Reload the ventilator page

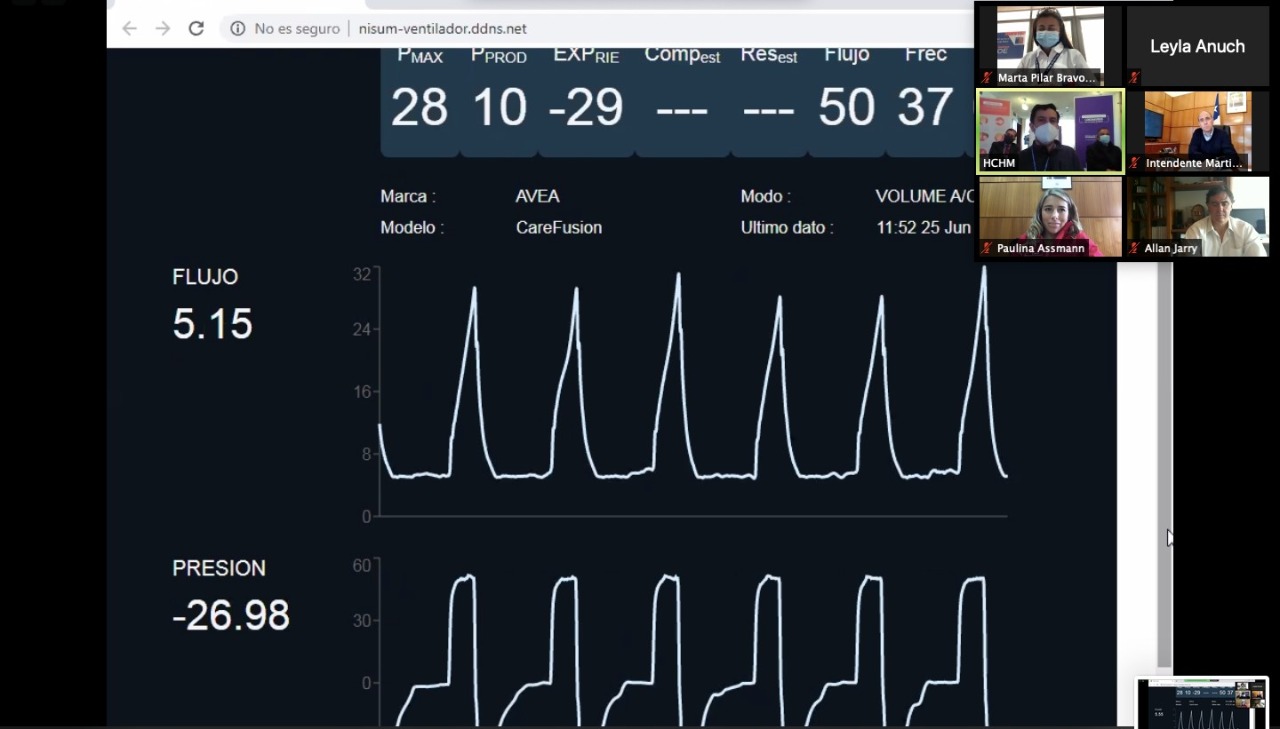pyautogui.click(x=196, y=29)
